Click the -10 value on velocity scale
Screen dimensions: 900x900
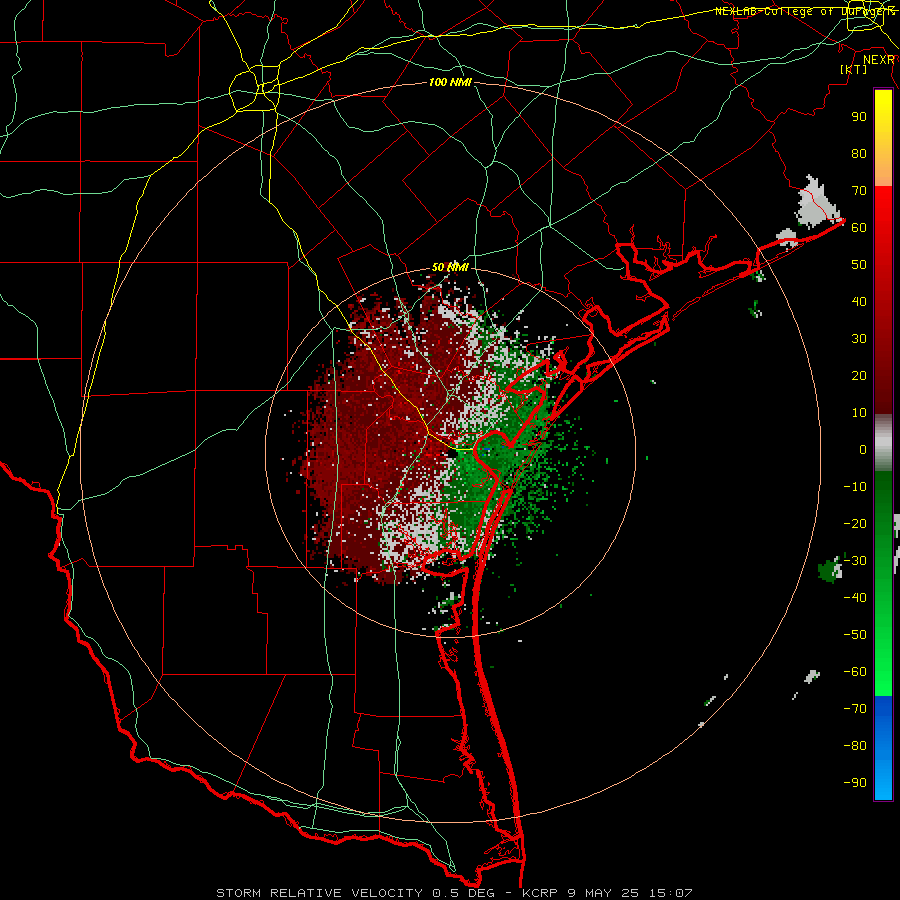pos(855,487)
